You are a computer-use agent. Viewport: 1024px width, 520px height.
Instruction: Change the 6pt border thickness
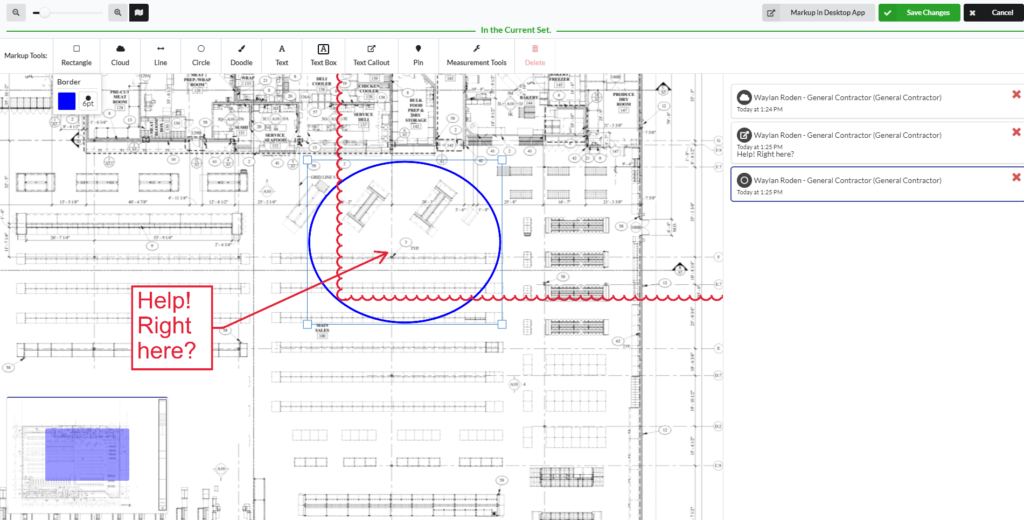point(88,101)
